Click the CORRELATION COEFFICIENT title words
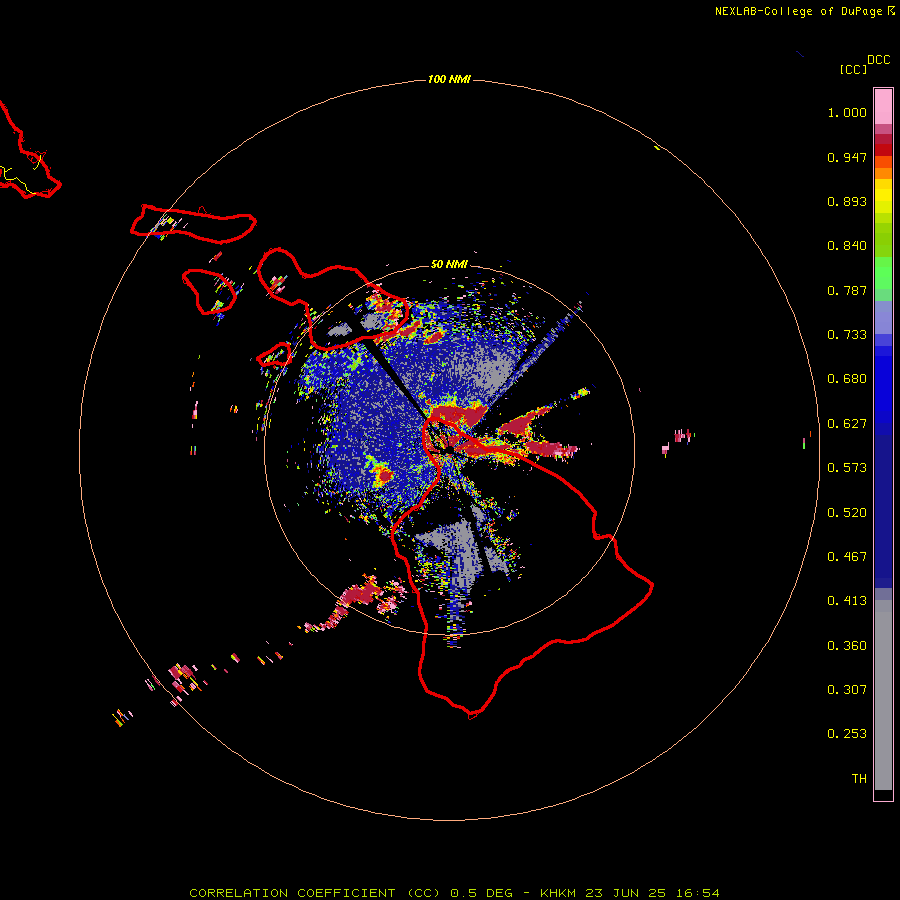The height and width of the screenshot is (900, 900). click(292, 893)
